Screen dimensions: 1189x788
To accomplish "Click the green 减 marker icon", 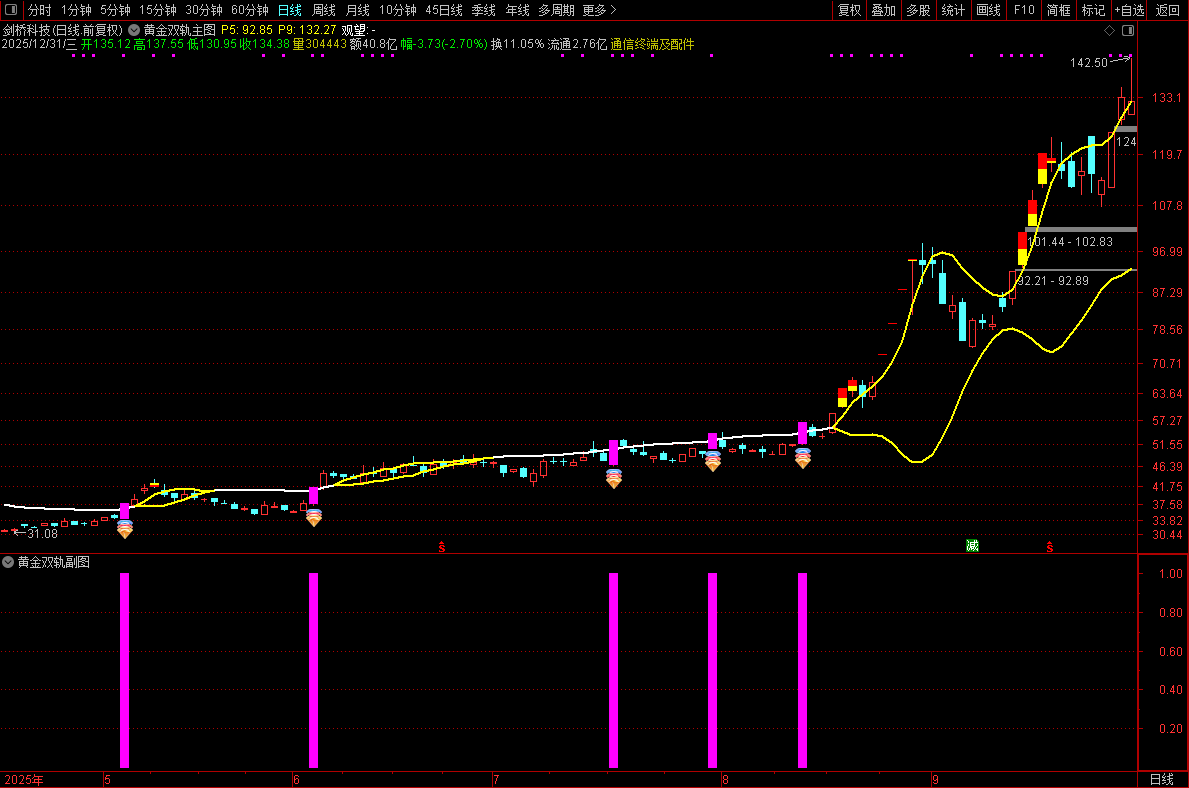I will click(971, 545).
